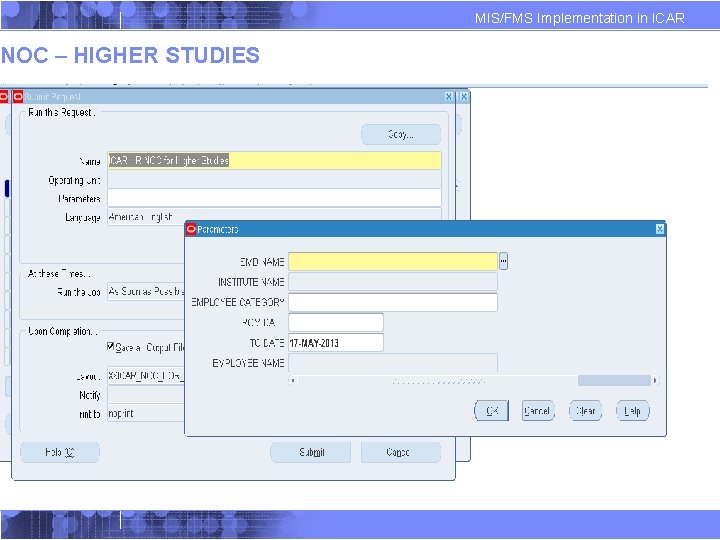Click Help button in Submit Request window
Viewport: 720px width, 540px height.
tap(60, 452)
